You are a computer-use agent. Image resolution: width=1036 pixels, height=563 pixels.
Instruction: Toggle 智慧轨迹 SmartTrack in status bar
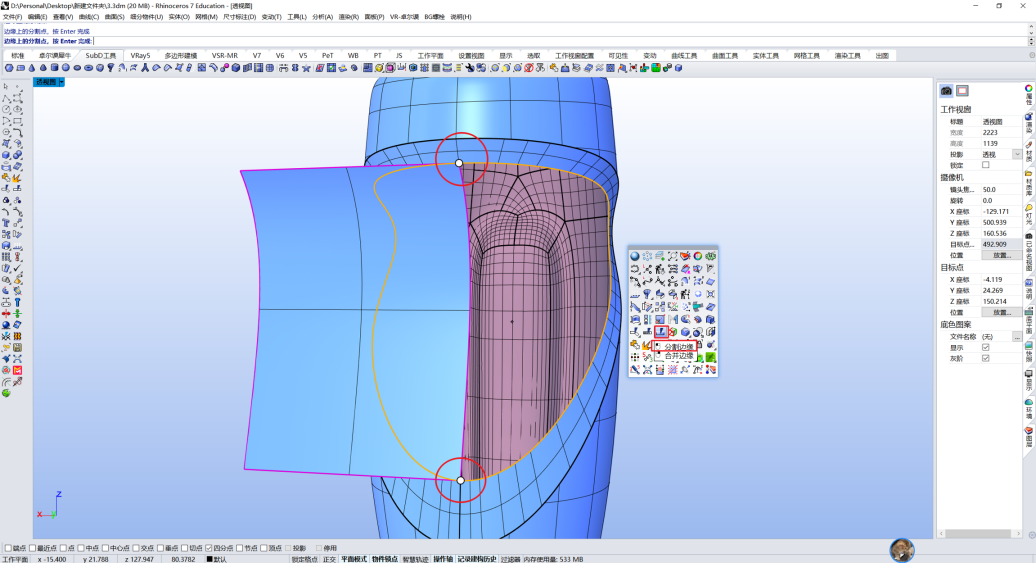click(414, 559)
